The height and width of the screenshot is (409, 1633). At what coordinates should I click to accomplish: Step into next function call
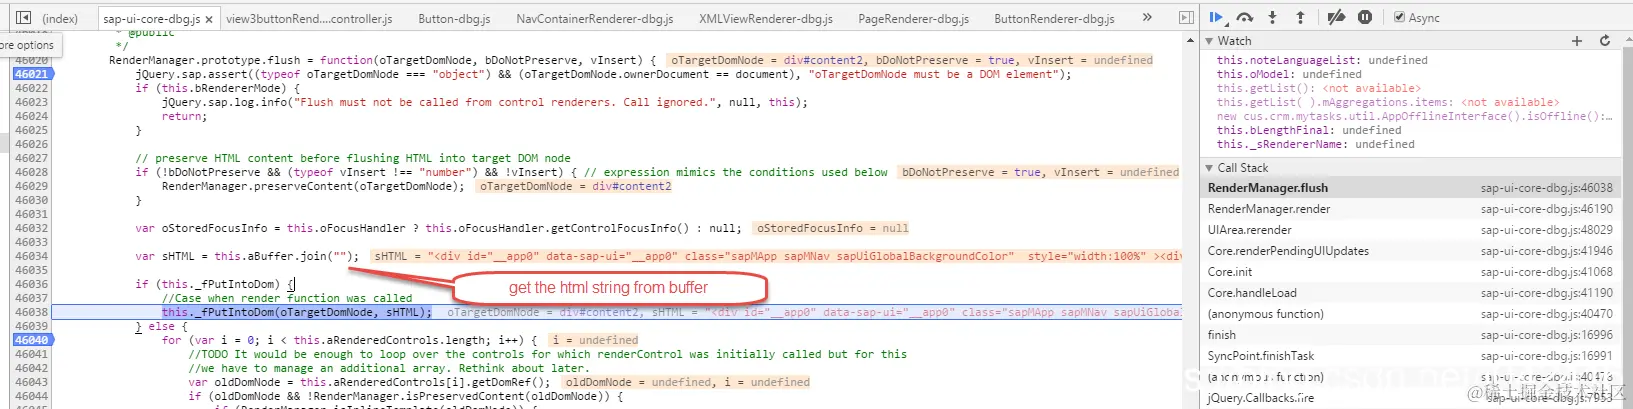(x=1272, y=17)
